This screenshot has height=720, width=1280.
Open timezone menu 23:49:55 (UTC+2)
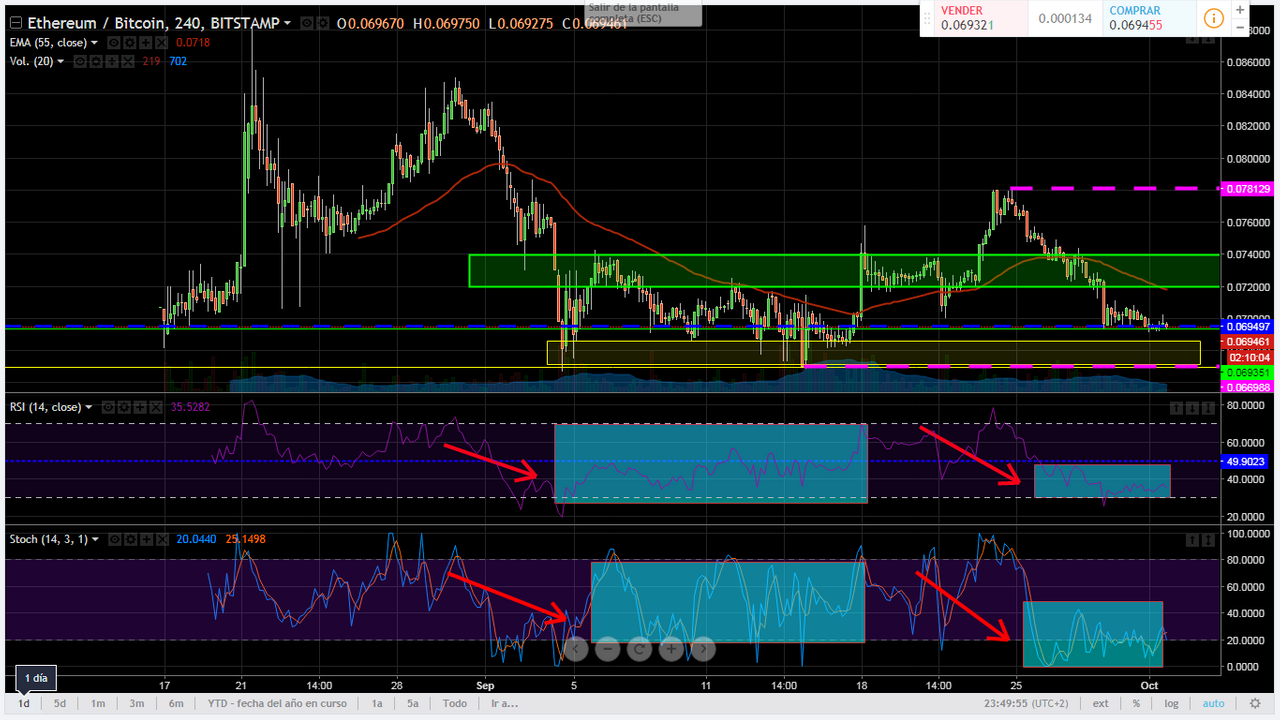point(1026,703)
